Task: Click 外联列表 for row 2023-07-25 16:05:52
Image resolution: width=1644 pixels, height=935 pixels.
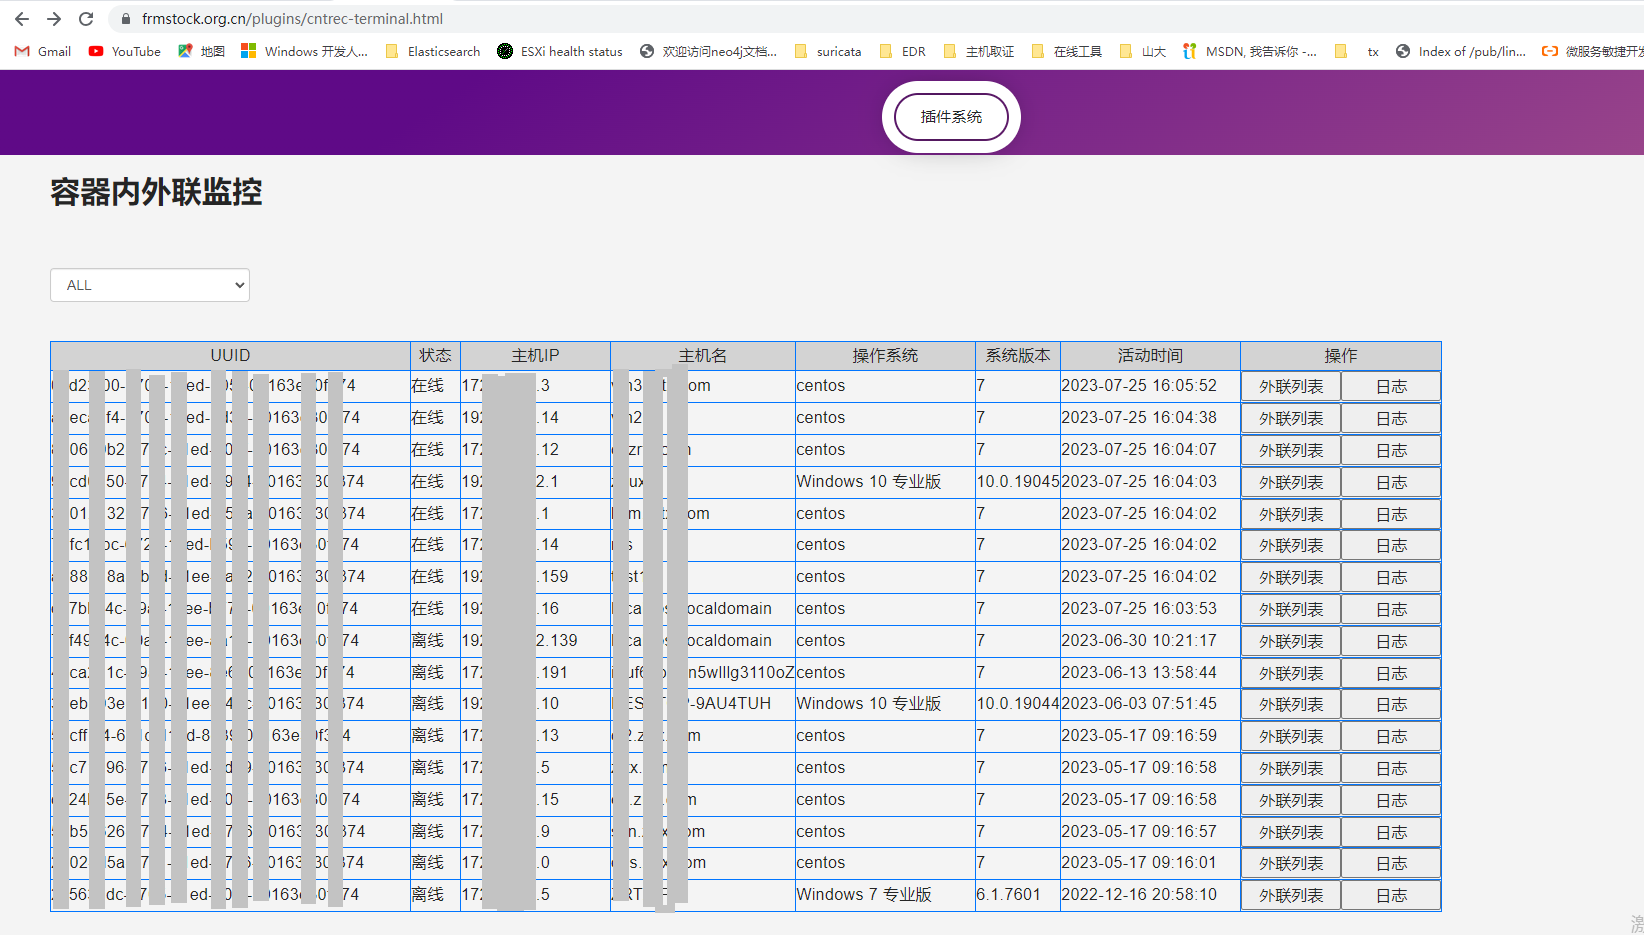Action: tap(1291, 387)
